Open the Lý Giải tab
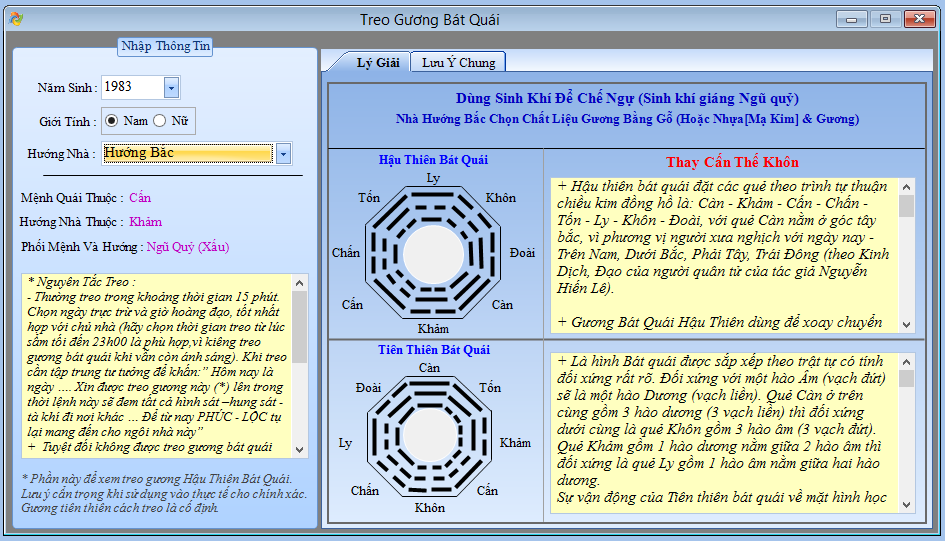This screenshot has width=945, height=541. [378, 62]
